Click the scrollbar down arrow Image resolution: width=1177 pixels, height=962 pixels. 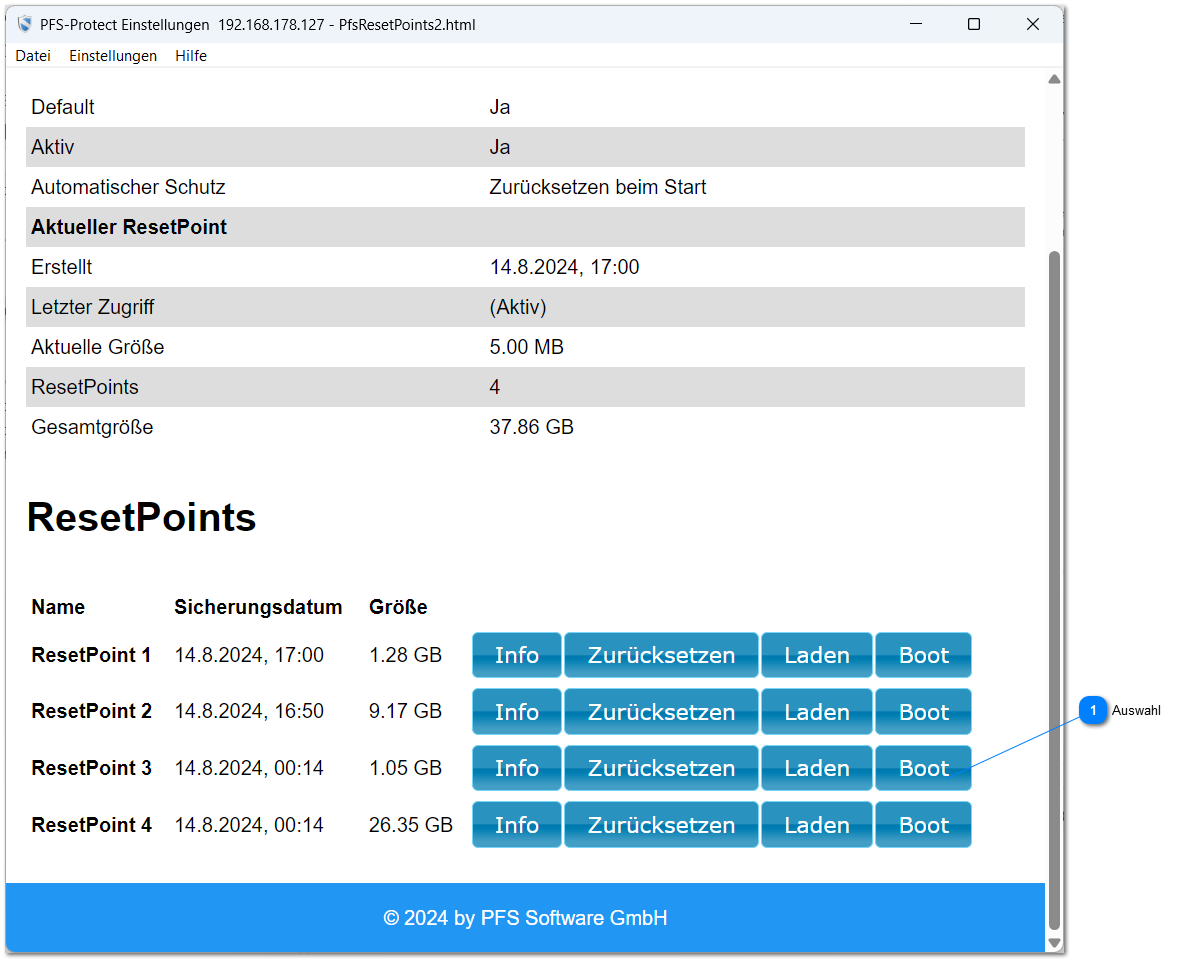point(1053,943)
